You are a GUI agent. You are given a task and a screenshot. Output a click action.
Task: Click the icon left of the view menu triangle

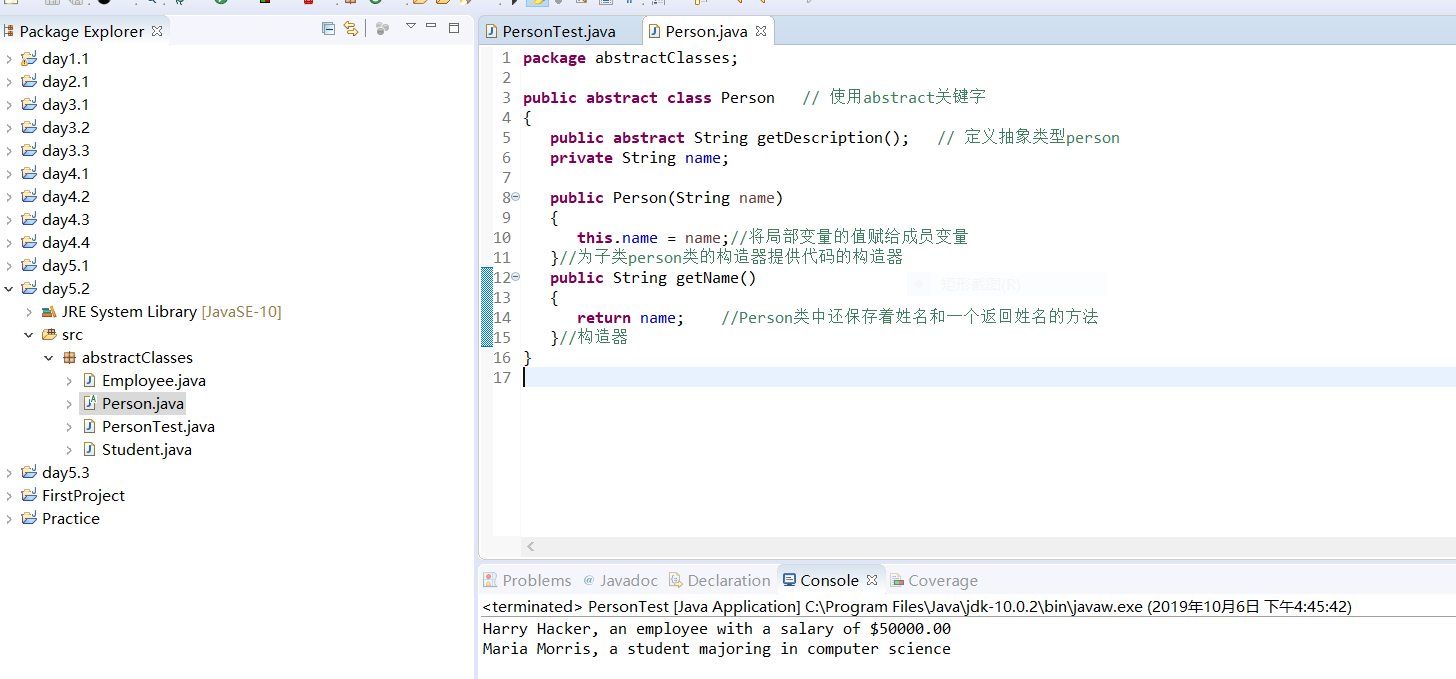coord(382,29)
